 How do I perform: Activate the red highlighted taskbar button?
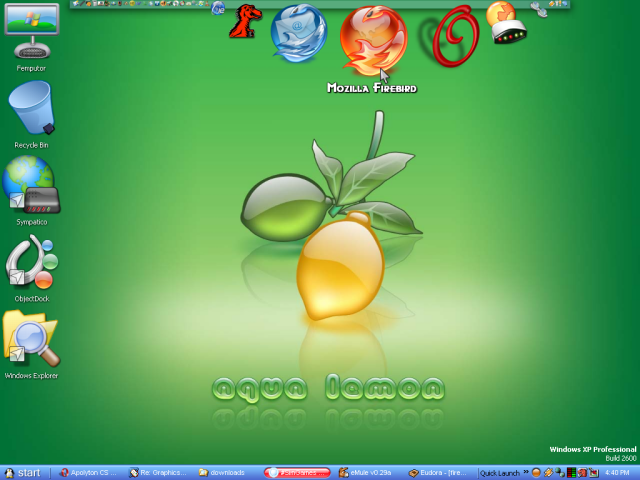[298, 472]
